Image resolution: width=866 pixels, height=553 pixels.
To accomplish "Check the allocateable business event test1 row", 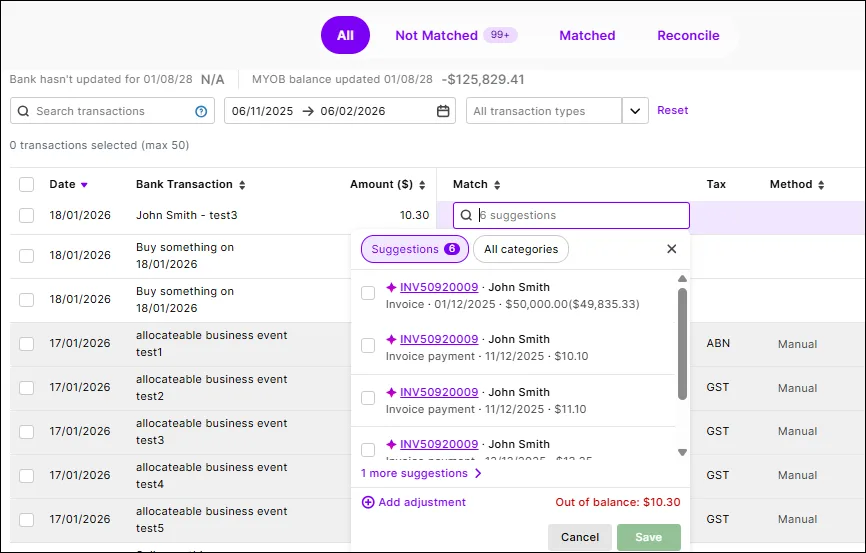I will coord(27,344).
